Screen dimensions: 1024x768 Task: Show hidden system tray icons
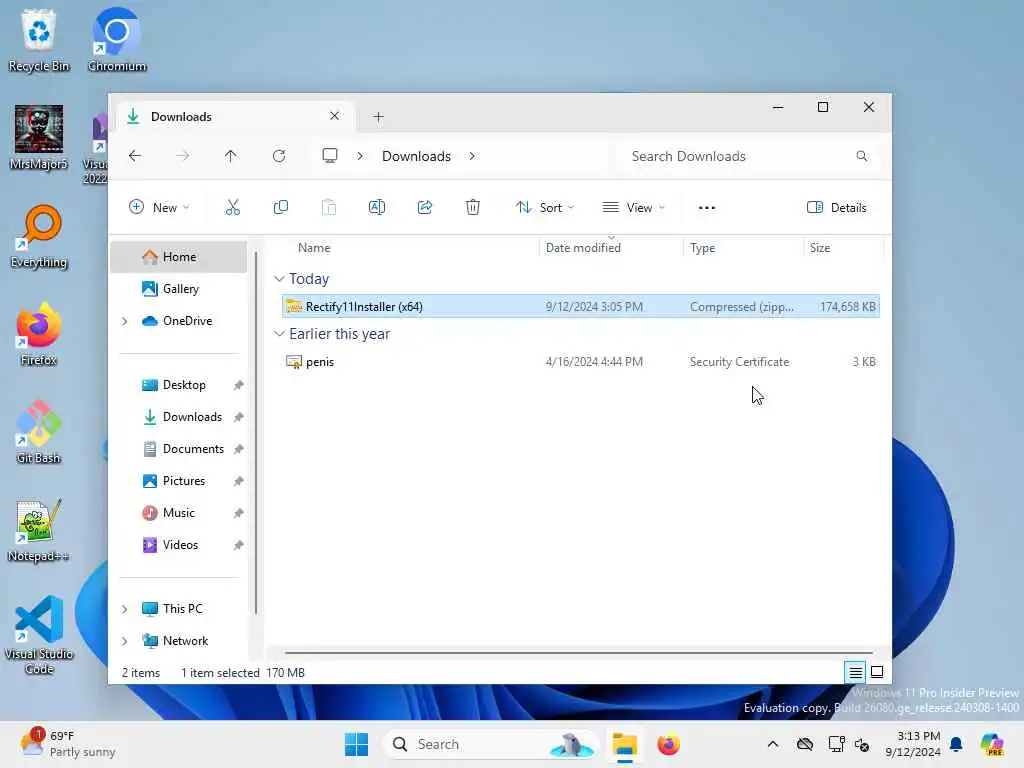tap(773, 744)
